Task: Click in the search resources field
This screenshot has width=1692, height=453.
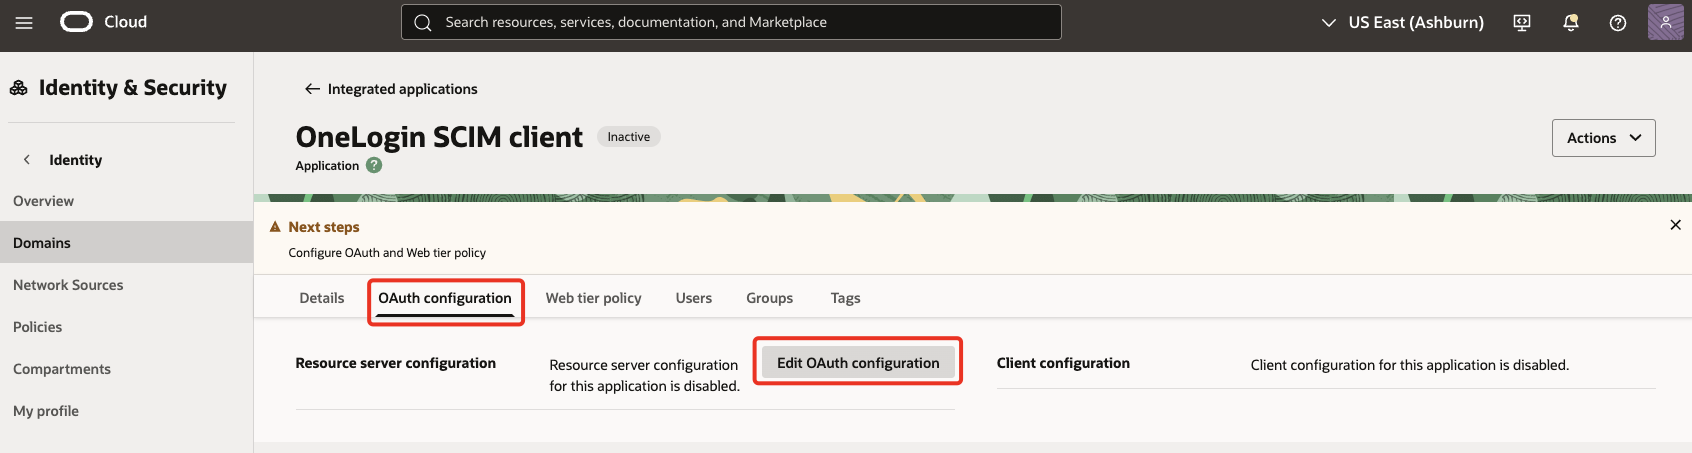Action: (x=730, y=22)
